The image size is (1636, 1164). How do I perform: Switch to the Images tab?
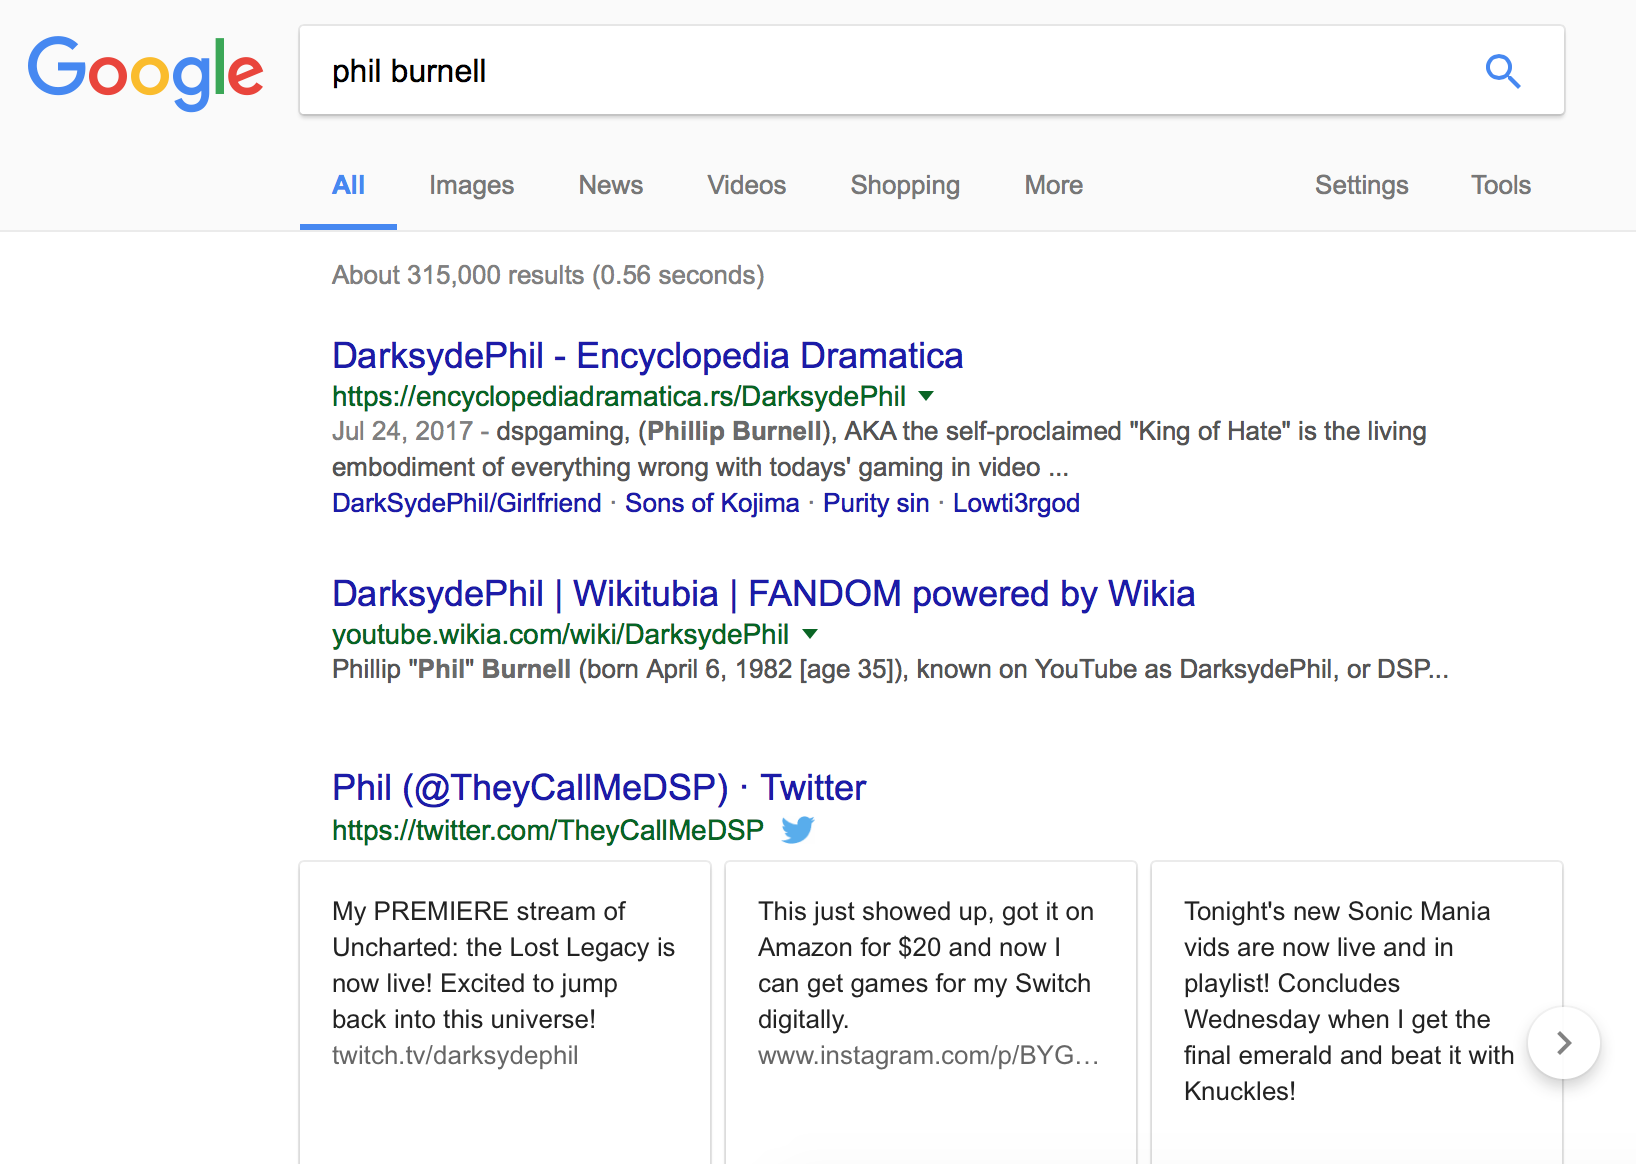tap(471, 185)
